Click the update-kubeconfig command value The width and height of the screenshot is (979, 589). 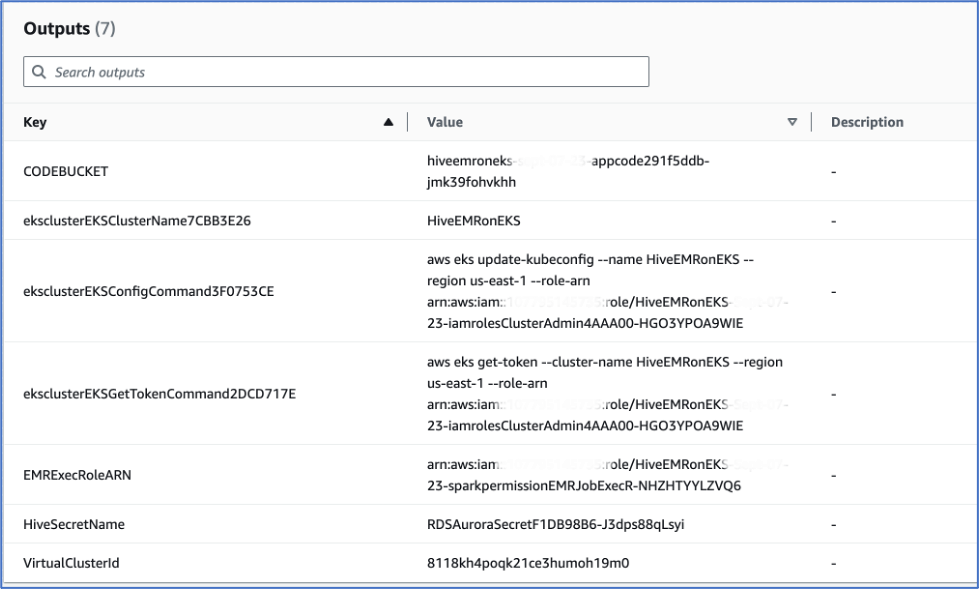point(608,291)
